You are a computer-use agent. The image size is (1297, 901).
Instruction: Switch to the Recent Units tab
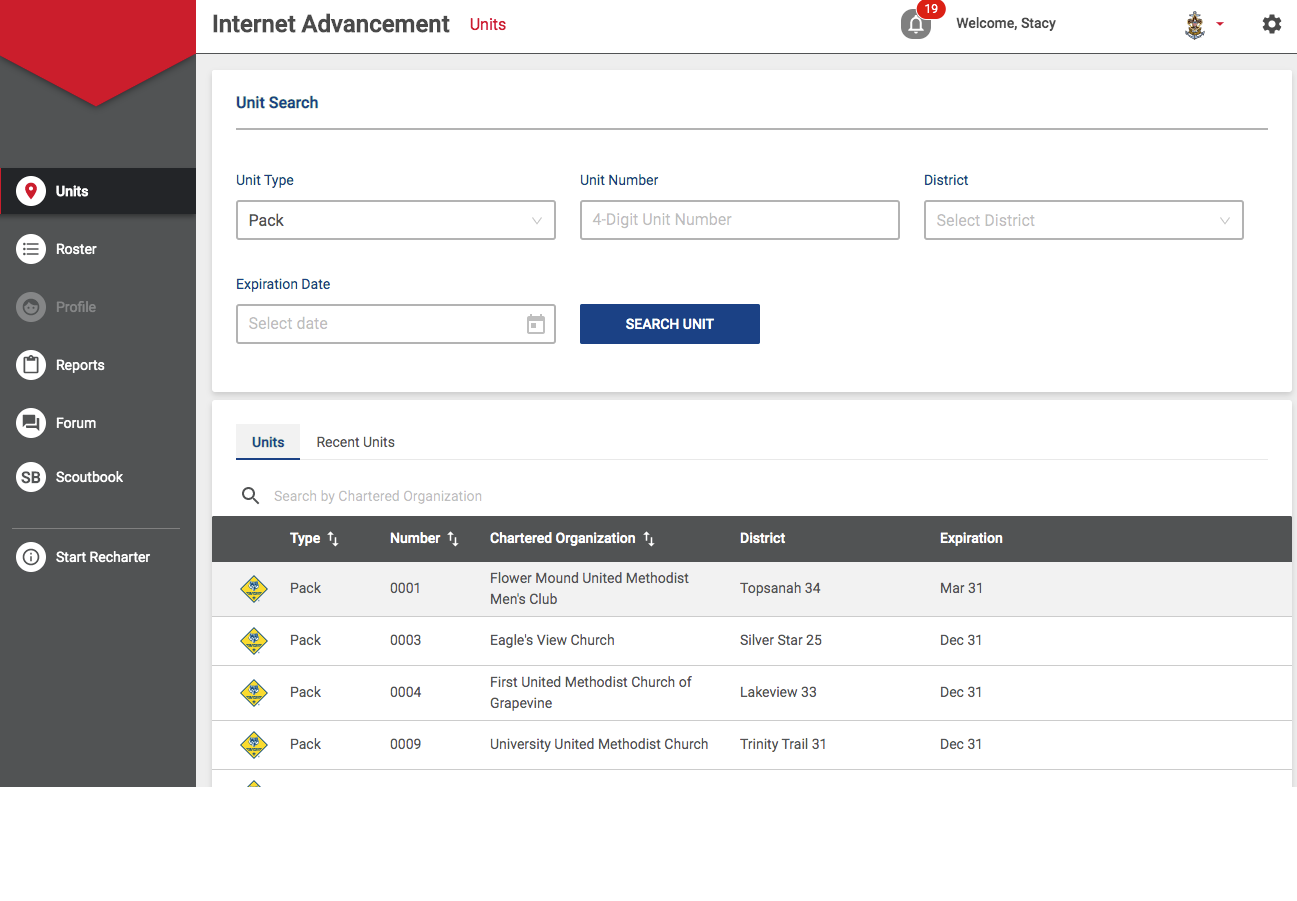(355, 442)
